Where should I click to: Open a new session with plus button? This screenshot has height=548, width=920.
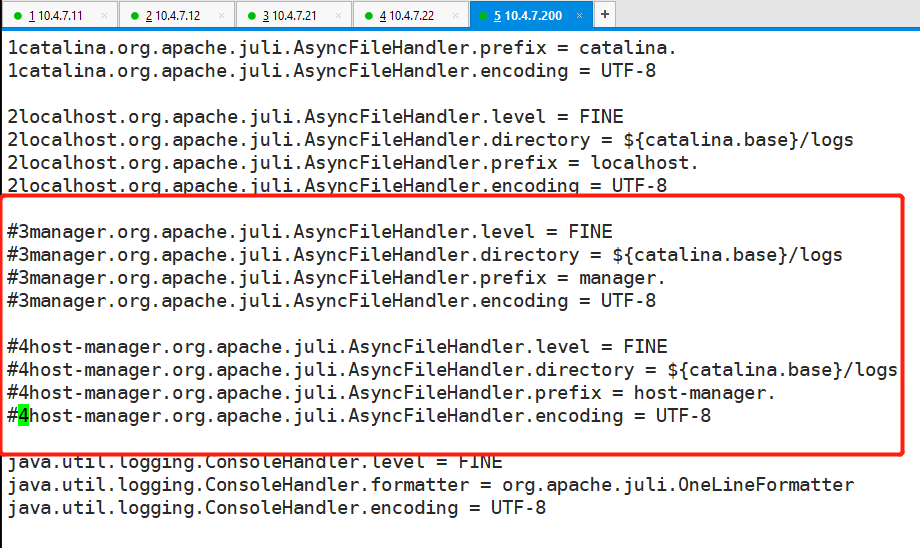tap(606, 15)
